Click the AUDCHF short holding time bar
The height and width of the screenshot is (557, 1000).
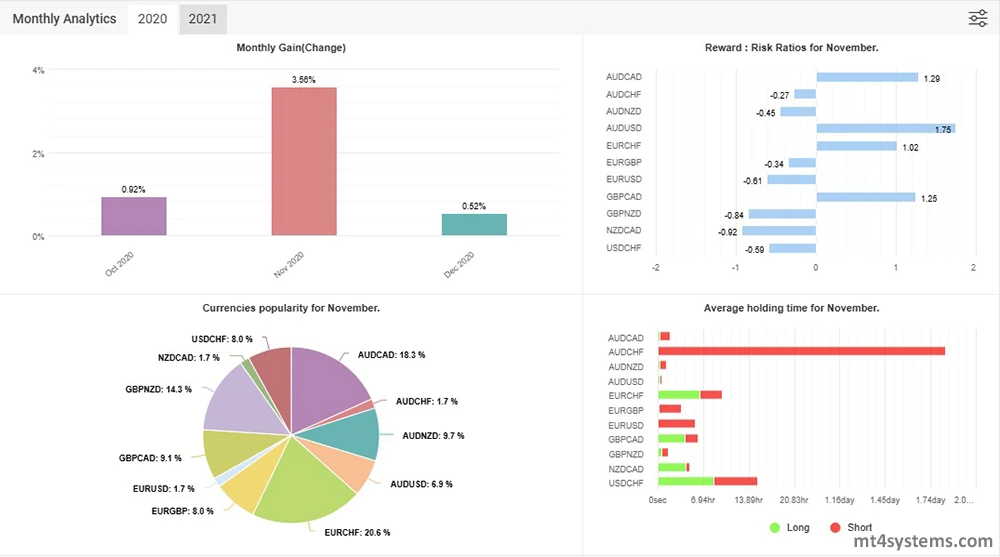pyautogui.click(x=802, y=351)
